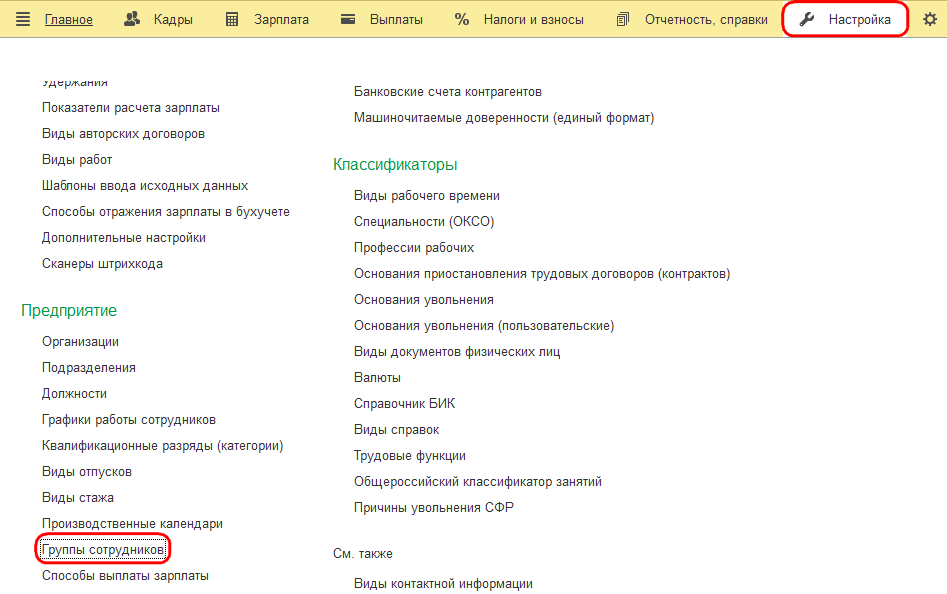
Task: Click the Выплаты card icon
Action: click(x=348, y=19)
